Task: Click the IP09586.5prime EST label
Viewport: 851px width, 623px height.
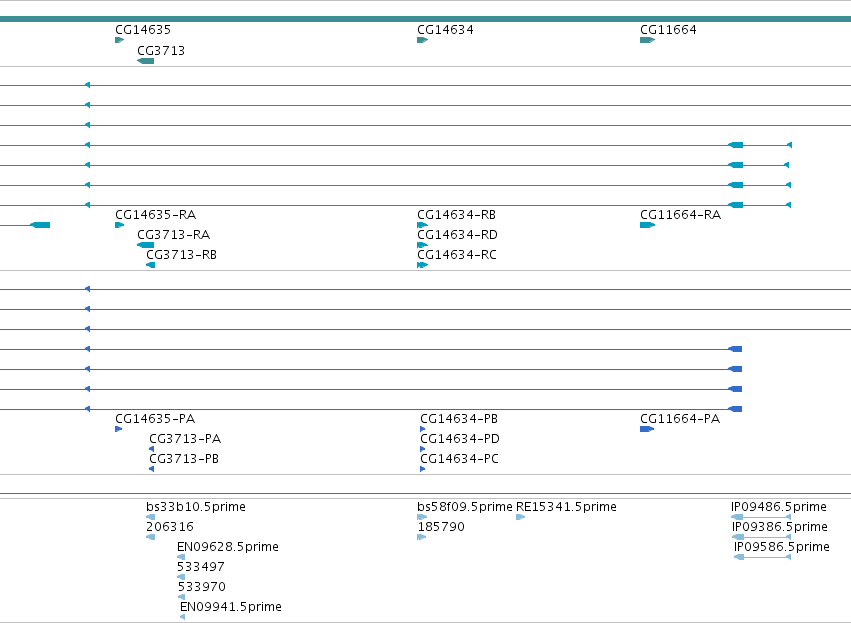Action: click(782, 547)
